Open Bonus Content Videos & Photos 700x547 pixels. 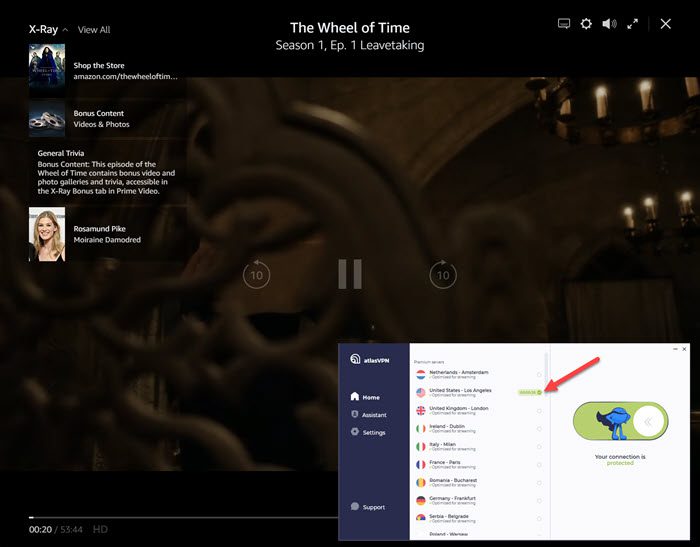pos(101,119)
